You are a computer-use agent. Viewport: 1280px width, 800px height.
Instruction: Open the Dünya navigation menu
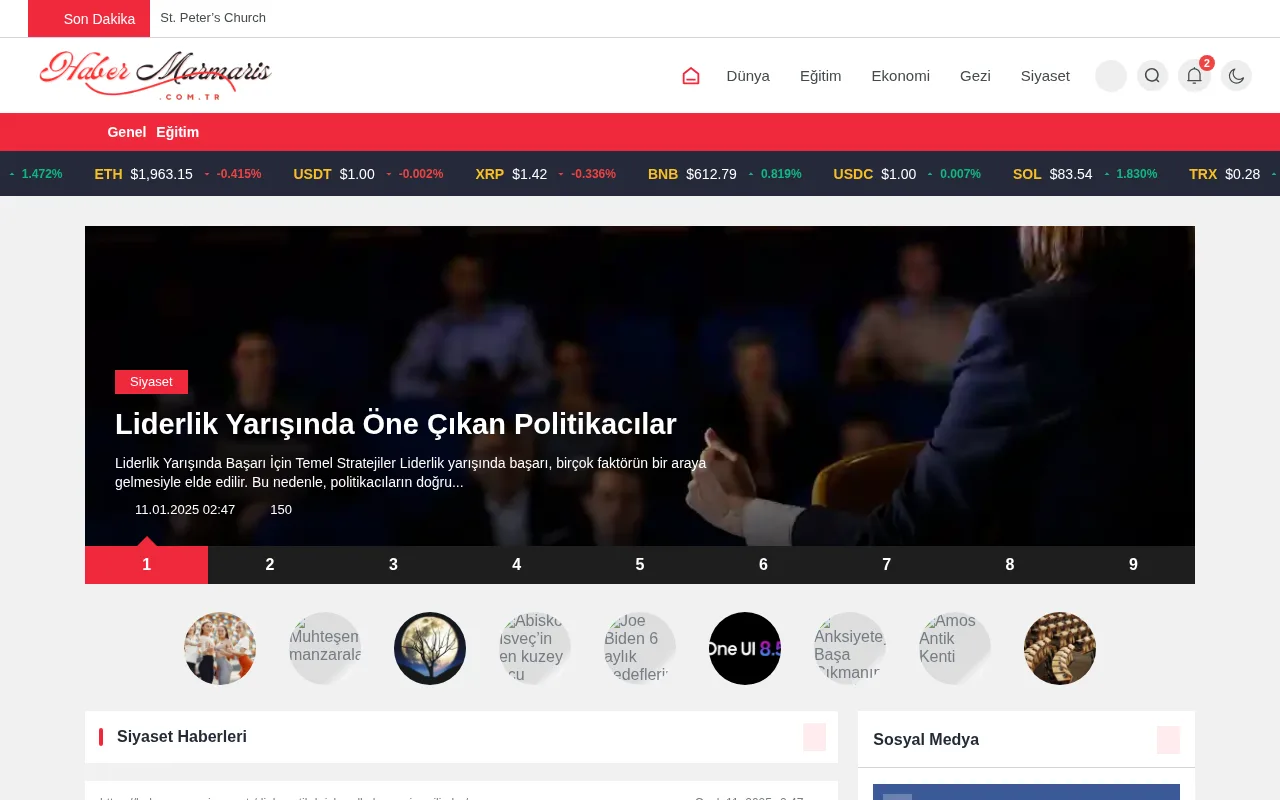pos(748,75)
